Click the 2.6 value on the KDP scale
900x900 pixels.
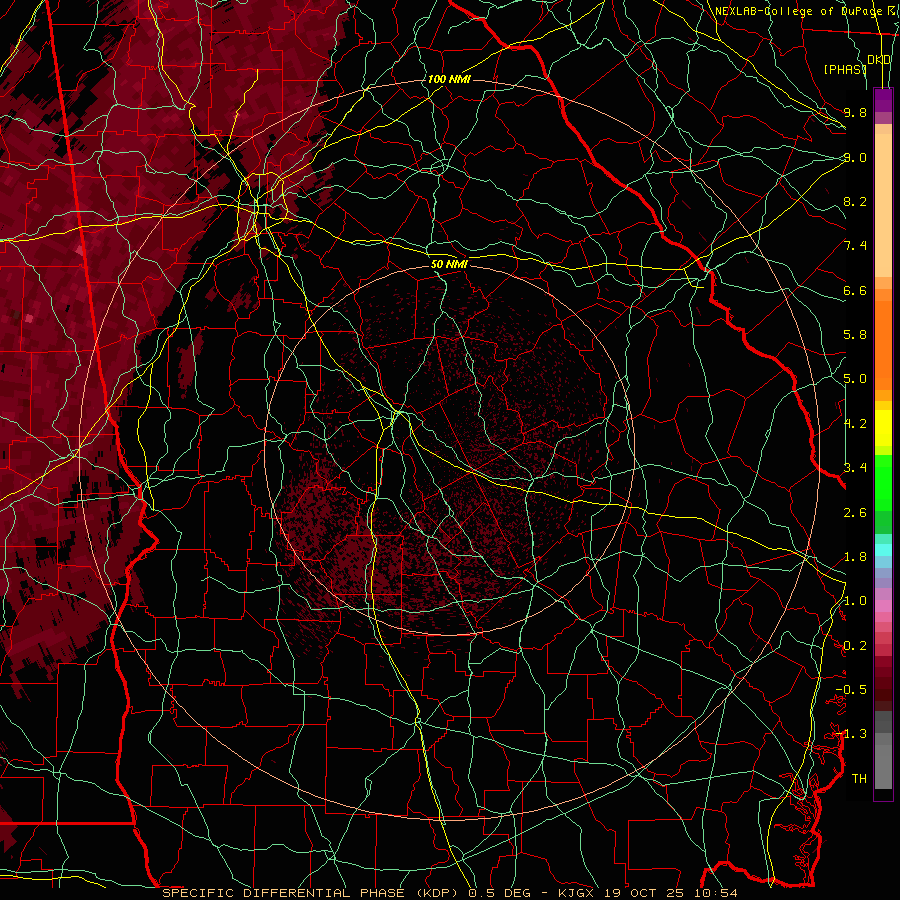click(855, 513)
